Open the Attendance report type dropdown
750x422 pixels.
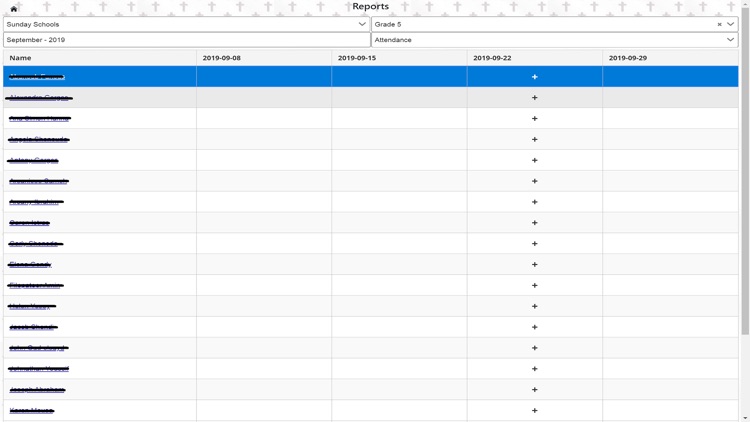(x=555, y=40)
